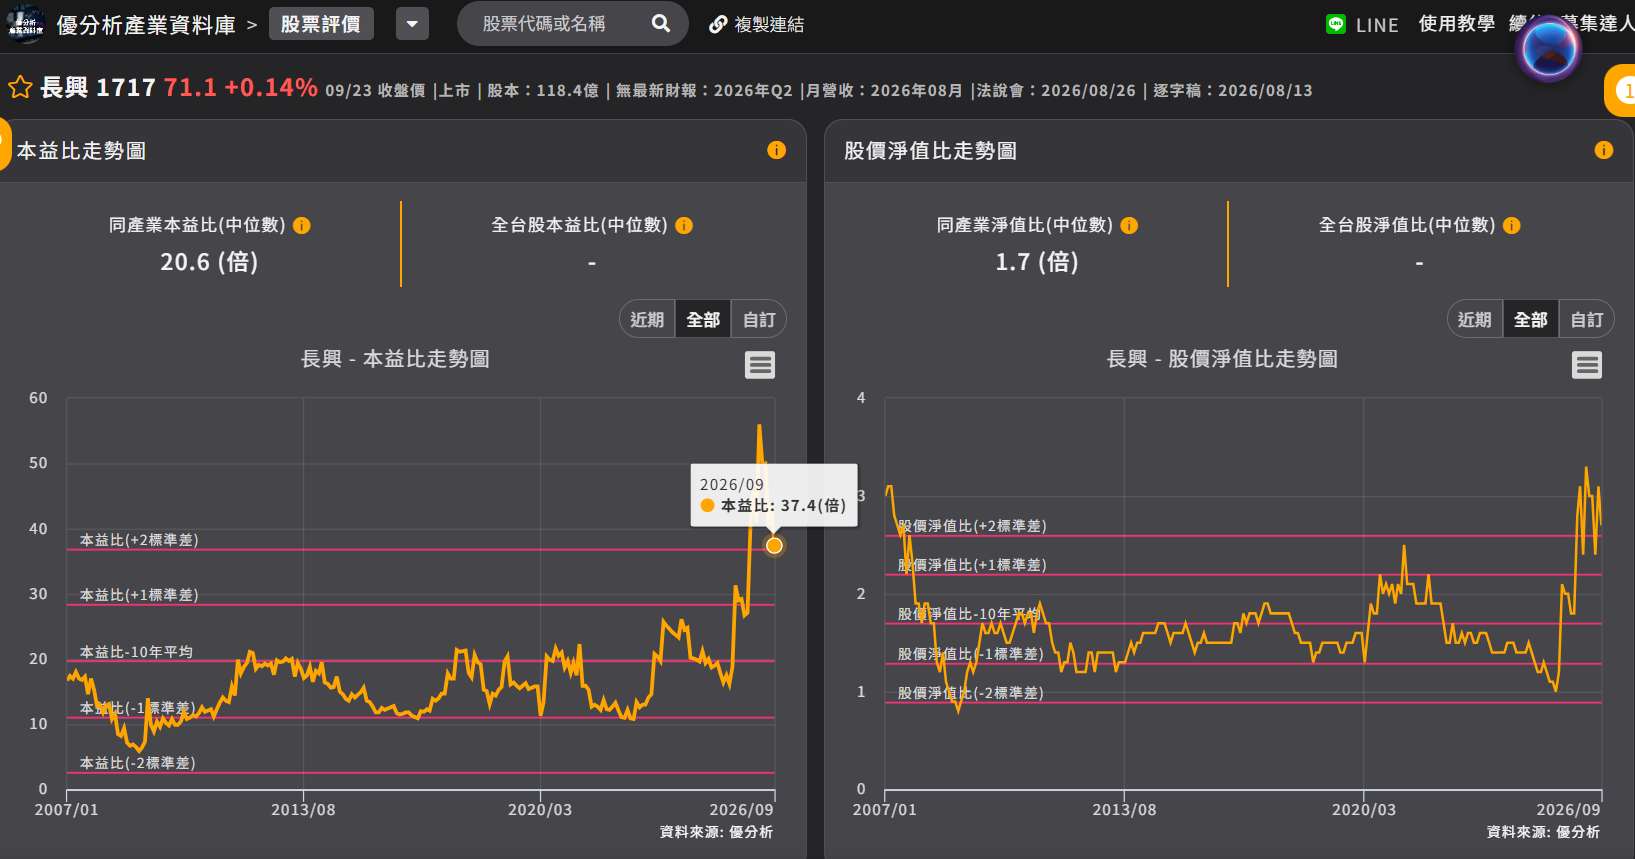
Task: Click the 複製連結 link icon
Action: (718, 24)
